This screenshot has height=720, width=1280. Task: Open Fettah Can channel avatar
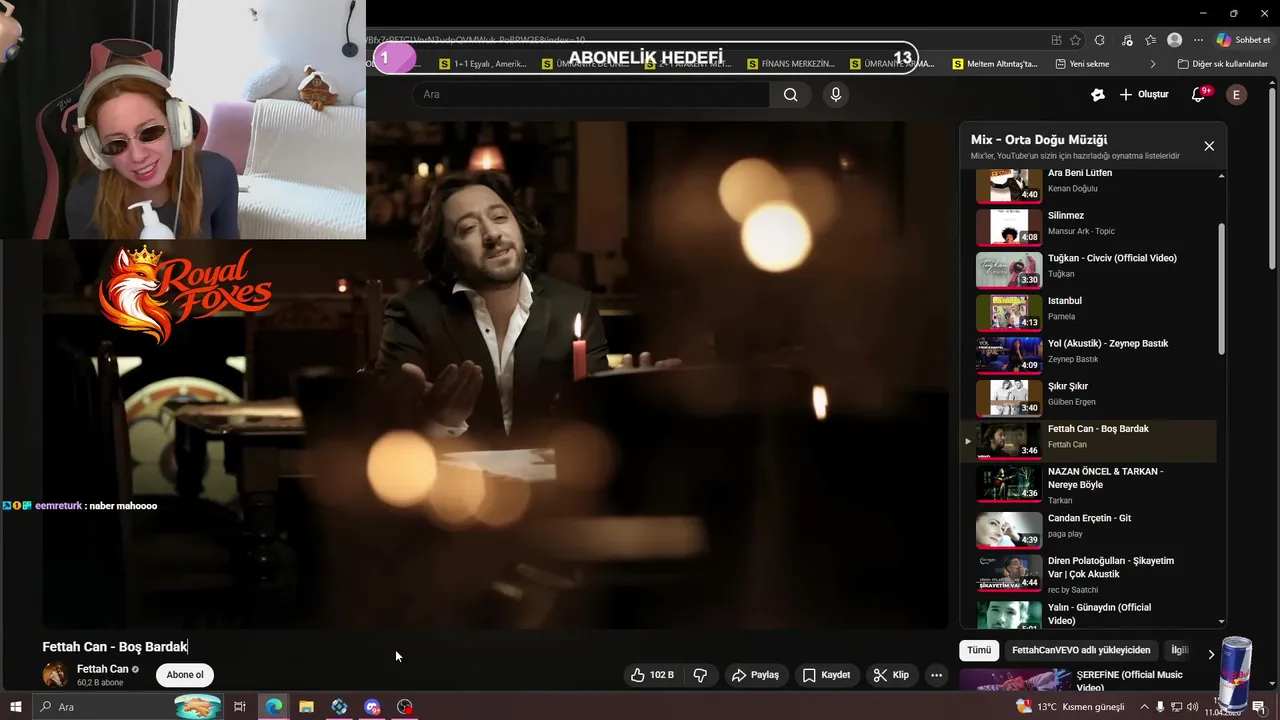pos(55,675)
